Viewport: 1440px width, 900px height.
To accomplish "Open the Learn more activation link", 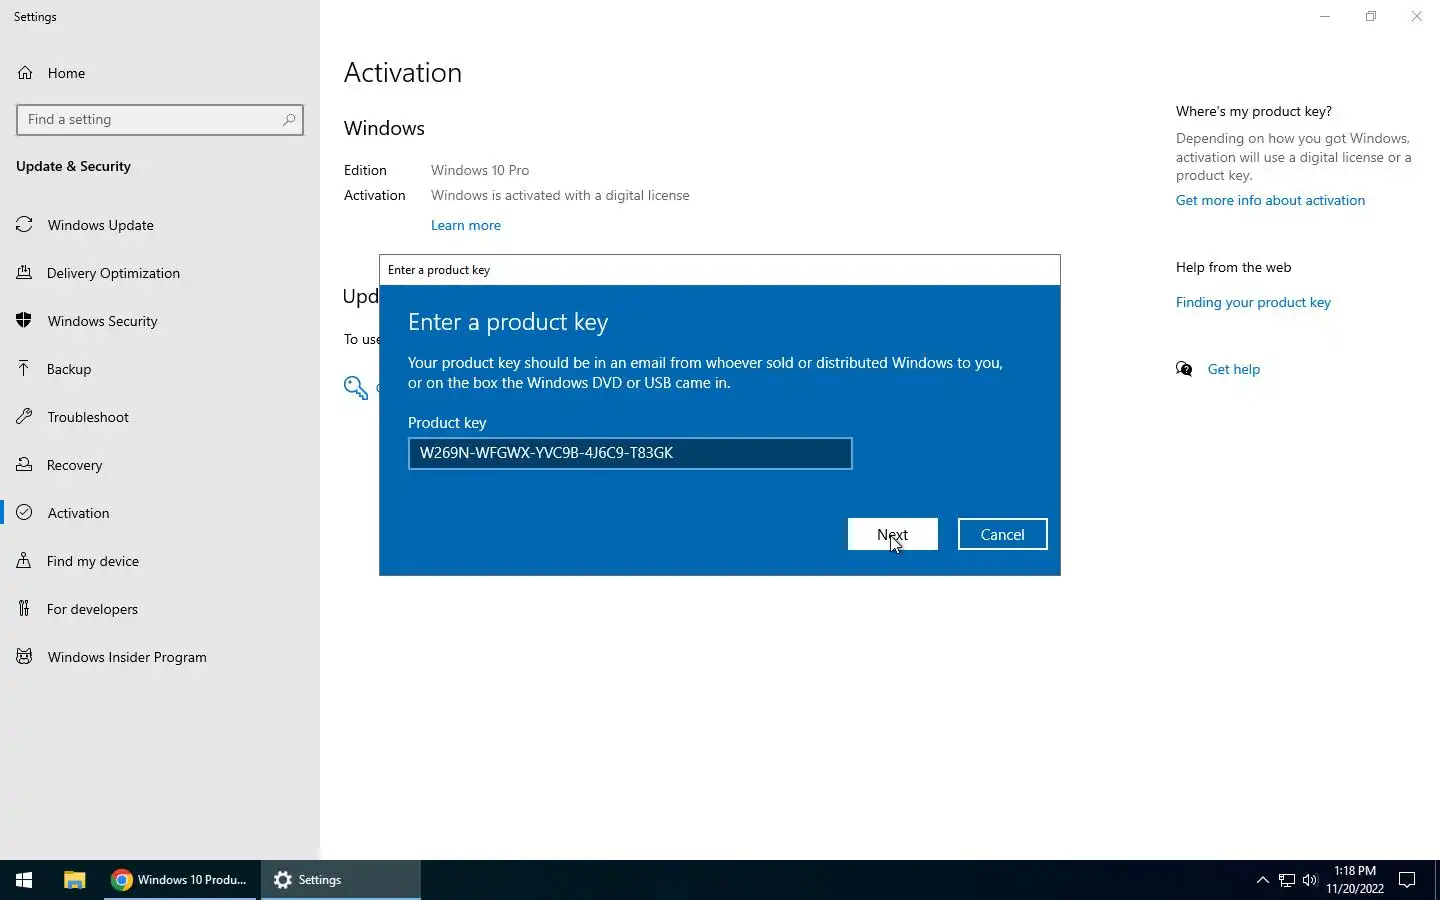I will (466, 225).
